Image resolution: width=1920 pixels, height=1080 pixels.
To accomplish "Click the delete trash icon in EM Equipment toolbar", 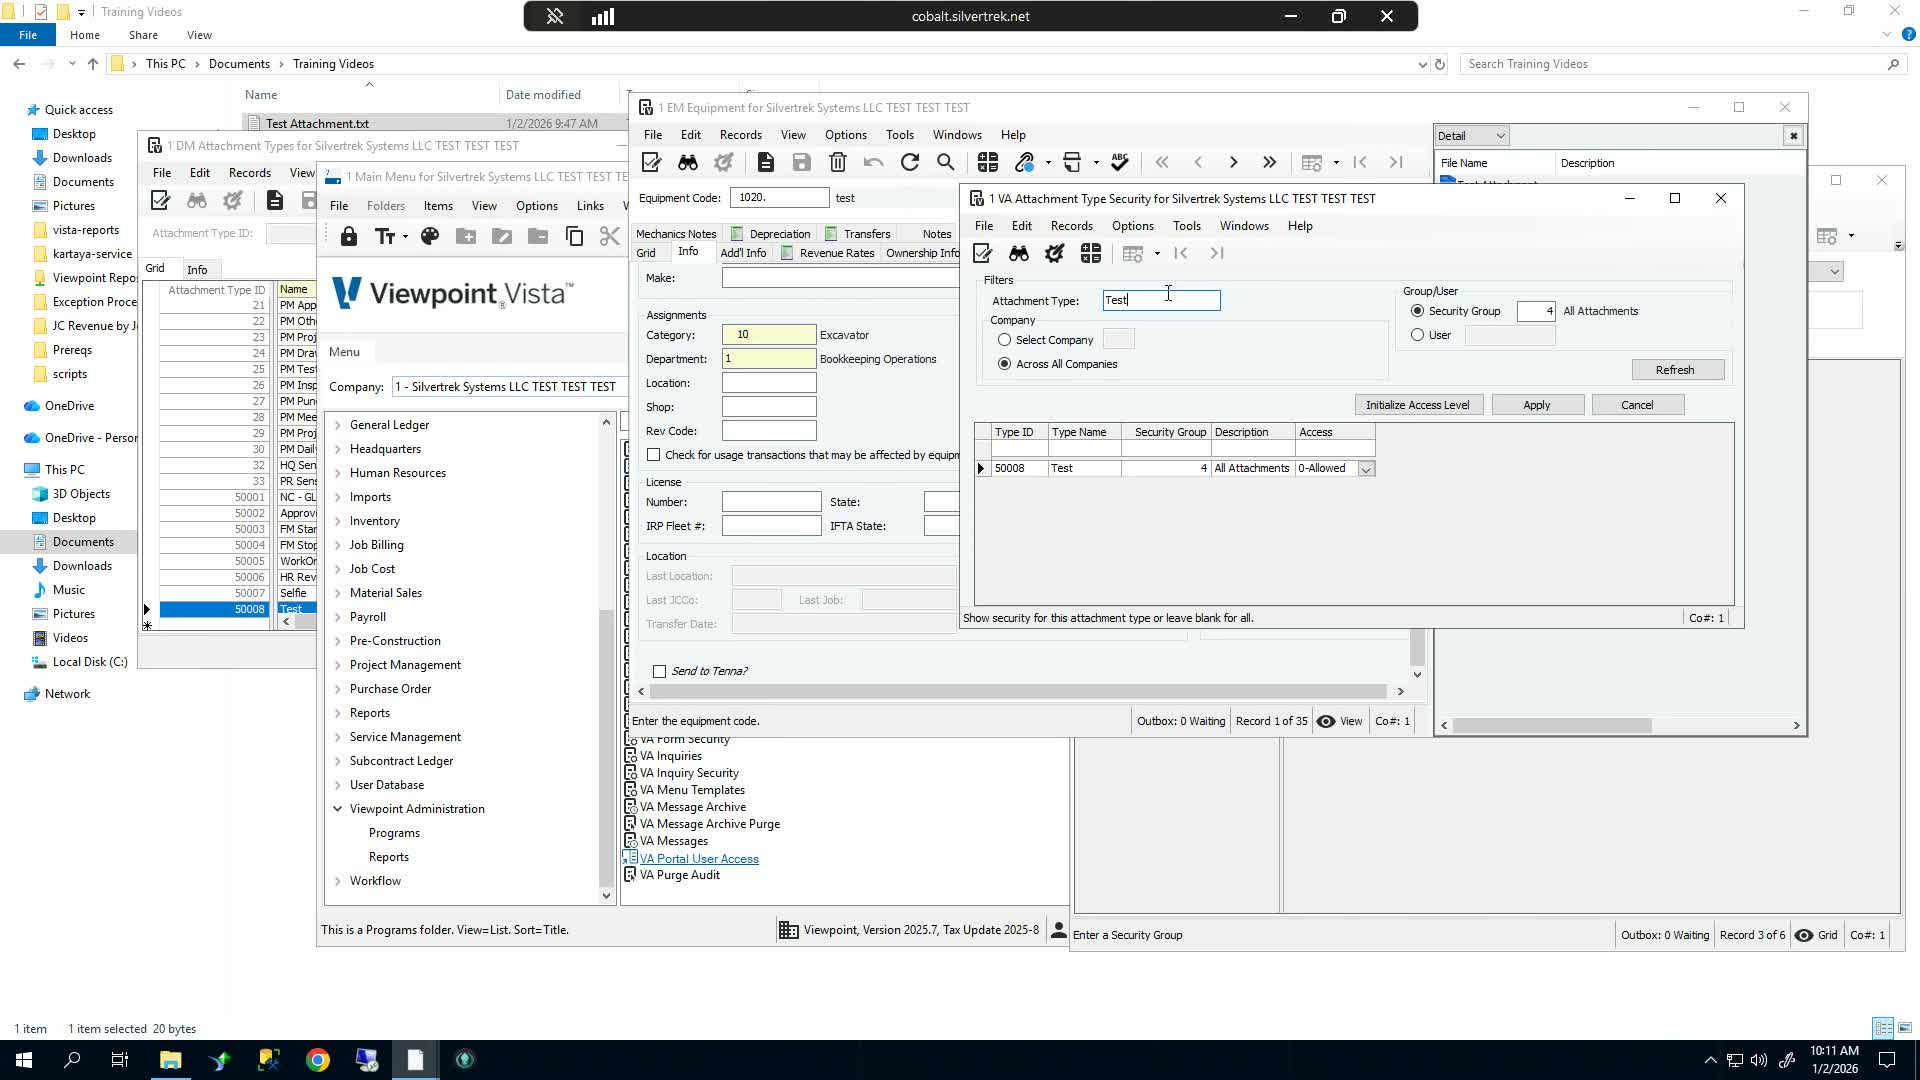I will (x=838, y=162).
